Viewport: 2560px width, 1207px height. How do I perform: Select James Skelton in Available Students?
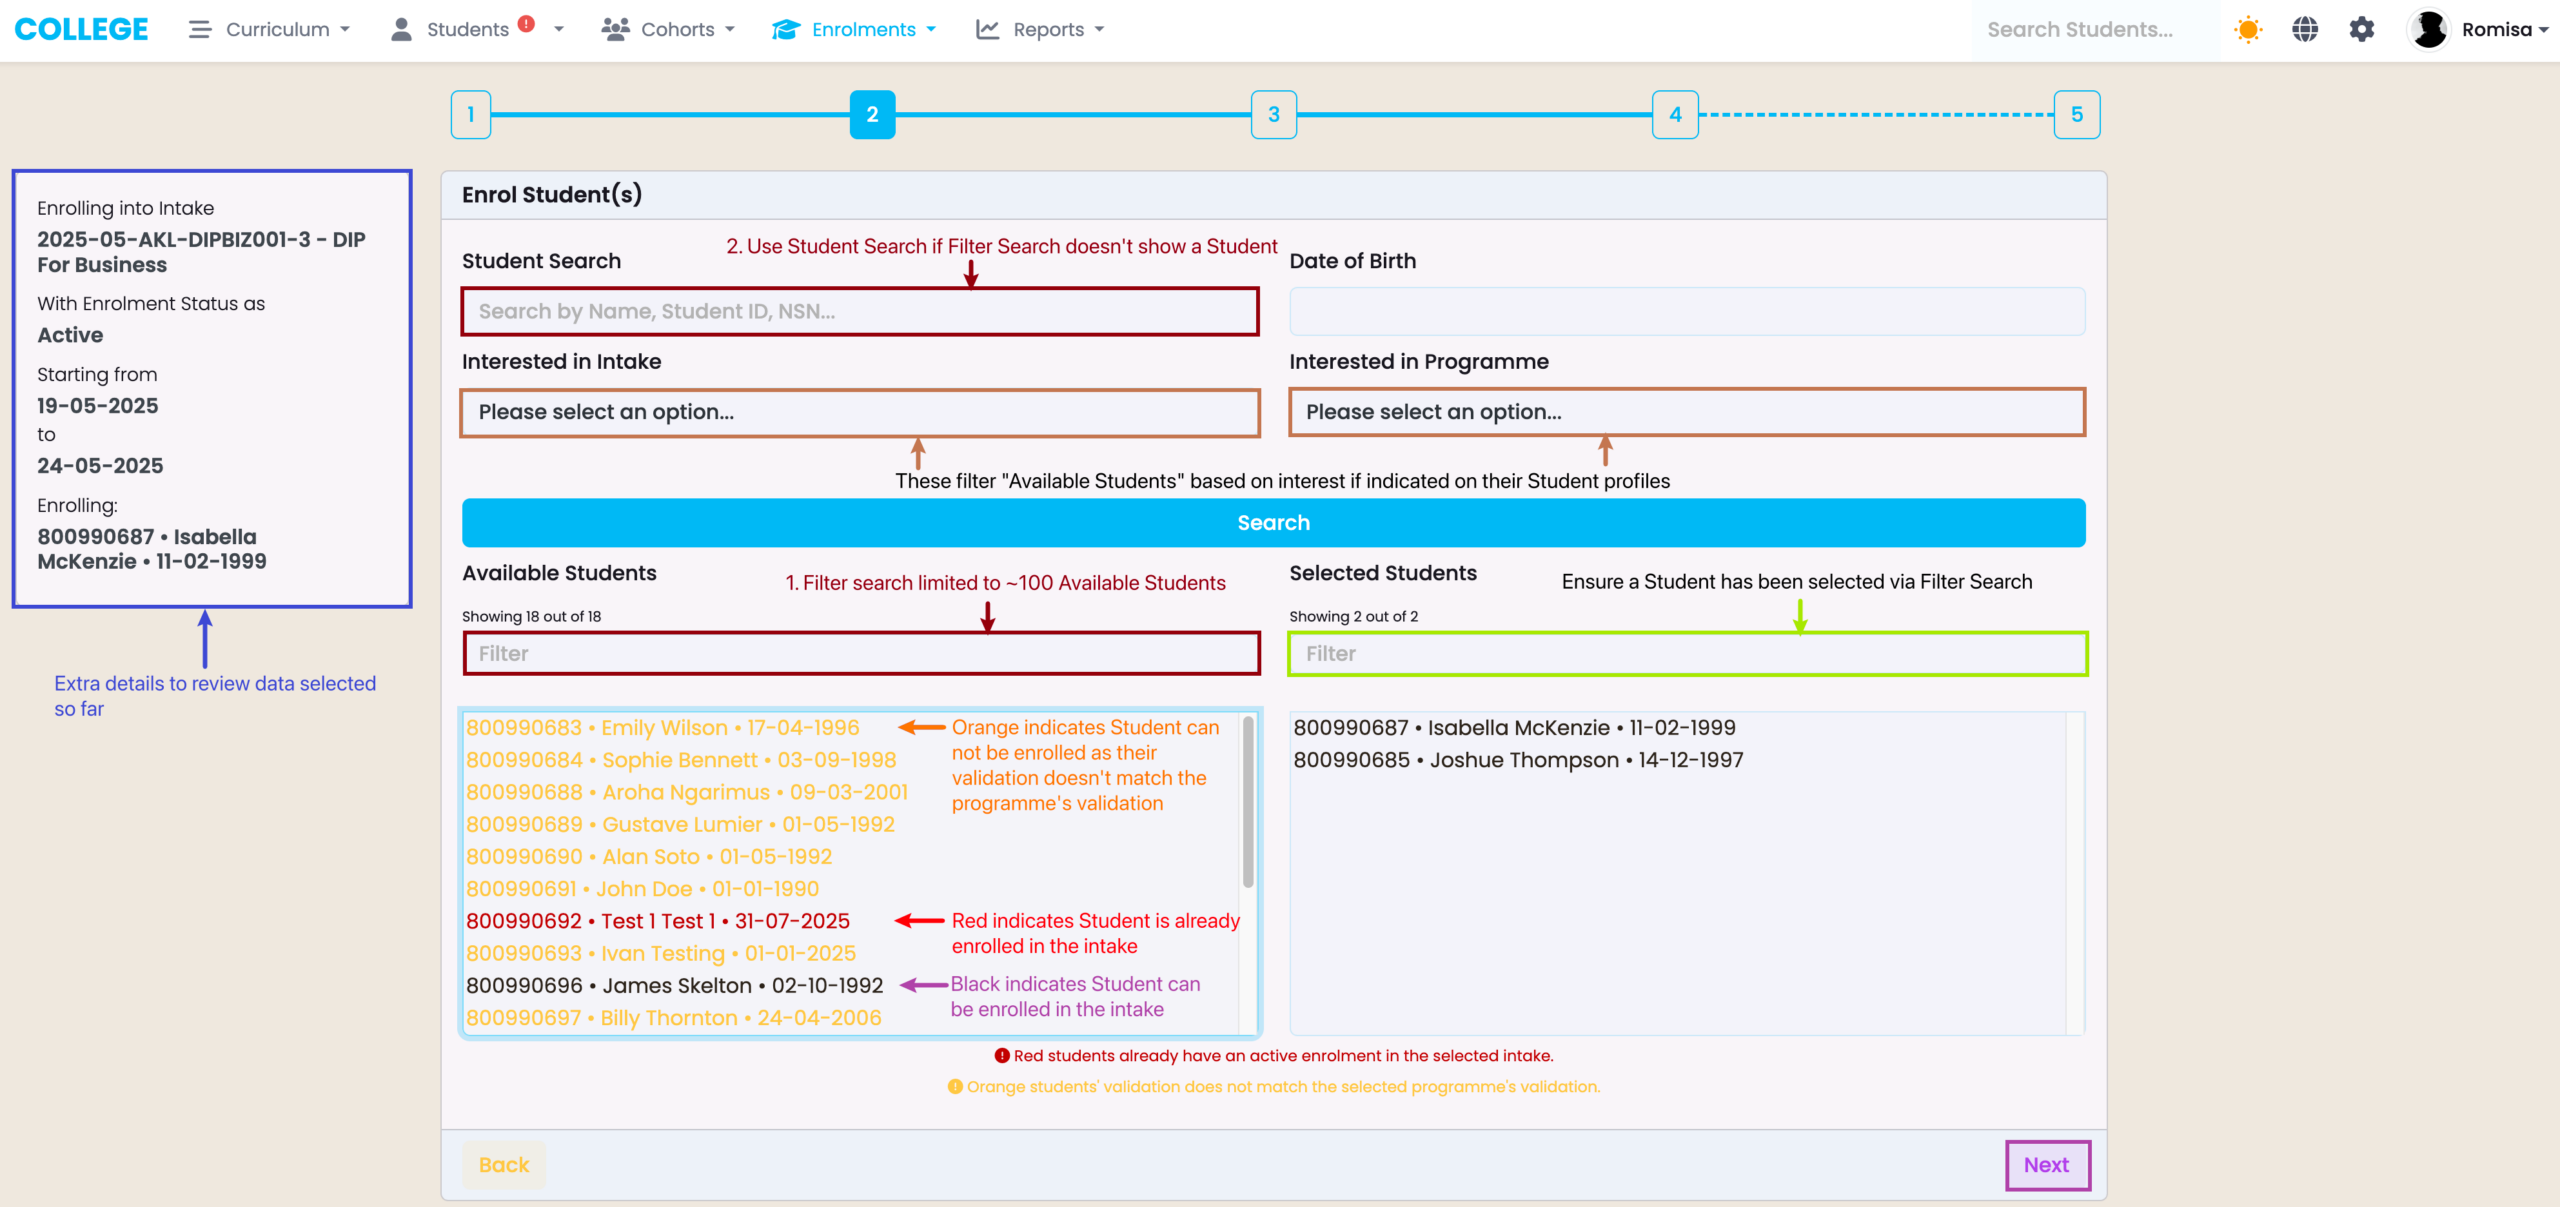click(x=675, y=986)
